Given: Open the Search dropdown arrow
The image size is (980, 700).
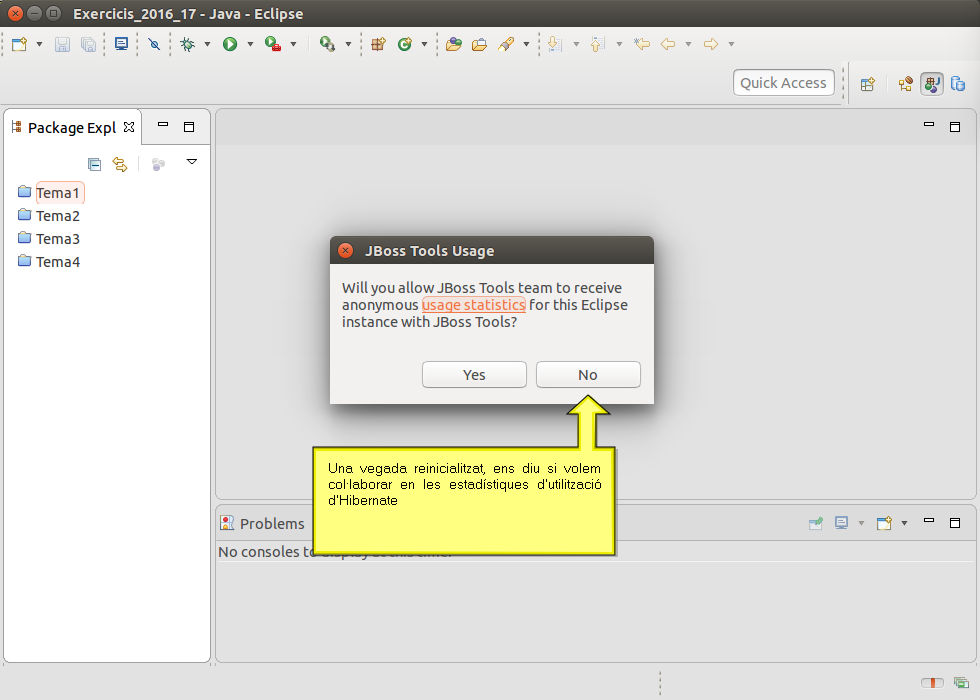Looking at the screenshot, I should [x=526, y=44].
